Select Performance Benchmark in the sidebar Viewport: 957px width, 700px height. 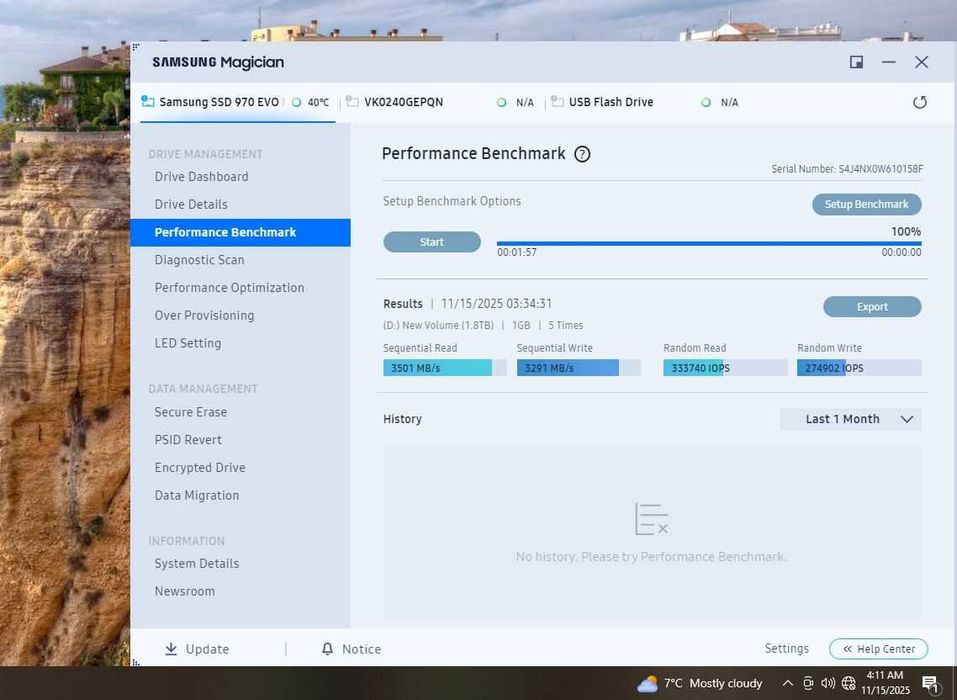[x=240, y=233]
